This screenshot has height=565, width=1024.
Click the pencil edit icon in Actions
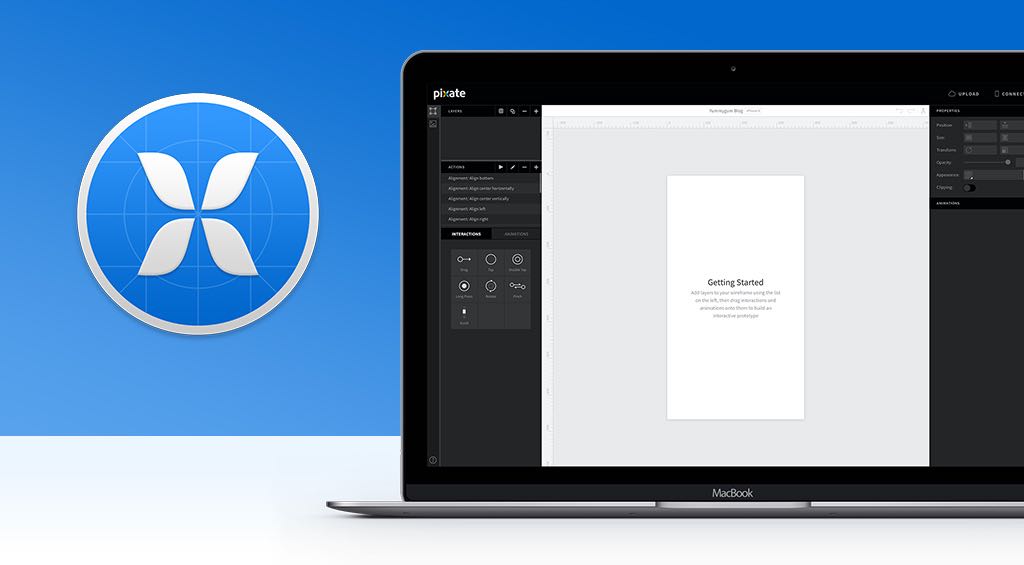pyautogui.click(x=513, y=167)
